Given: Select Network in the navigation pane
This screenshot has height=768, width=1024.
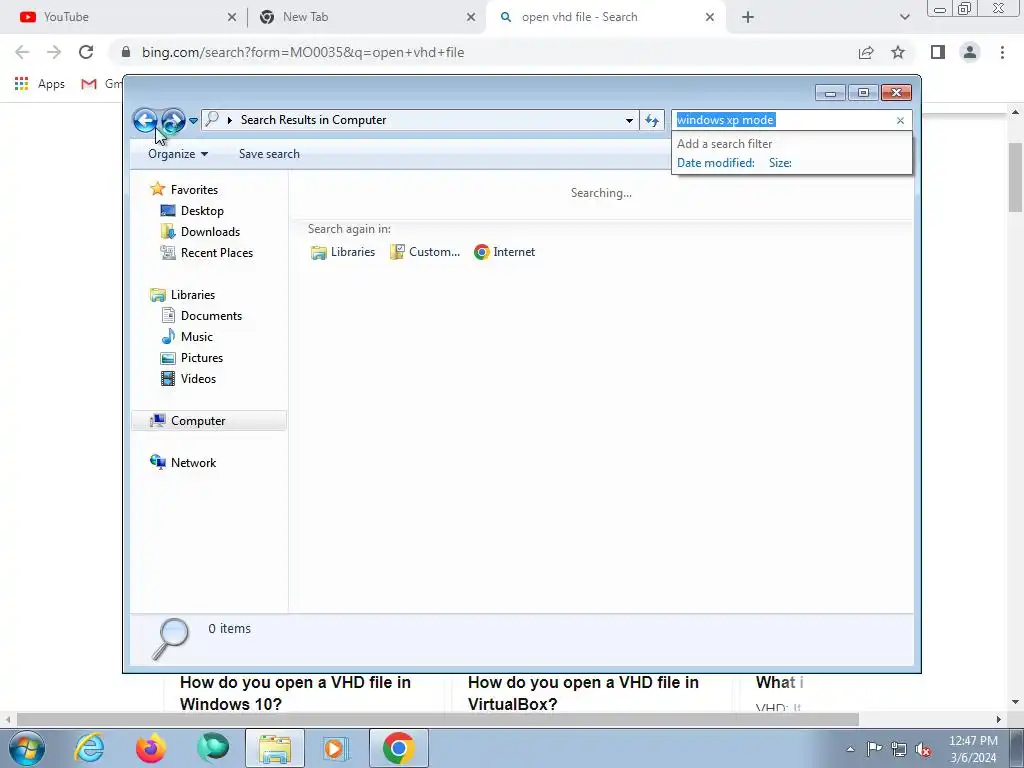Looking at the screenshot, I should point(193,463).
